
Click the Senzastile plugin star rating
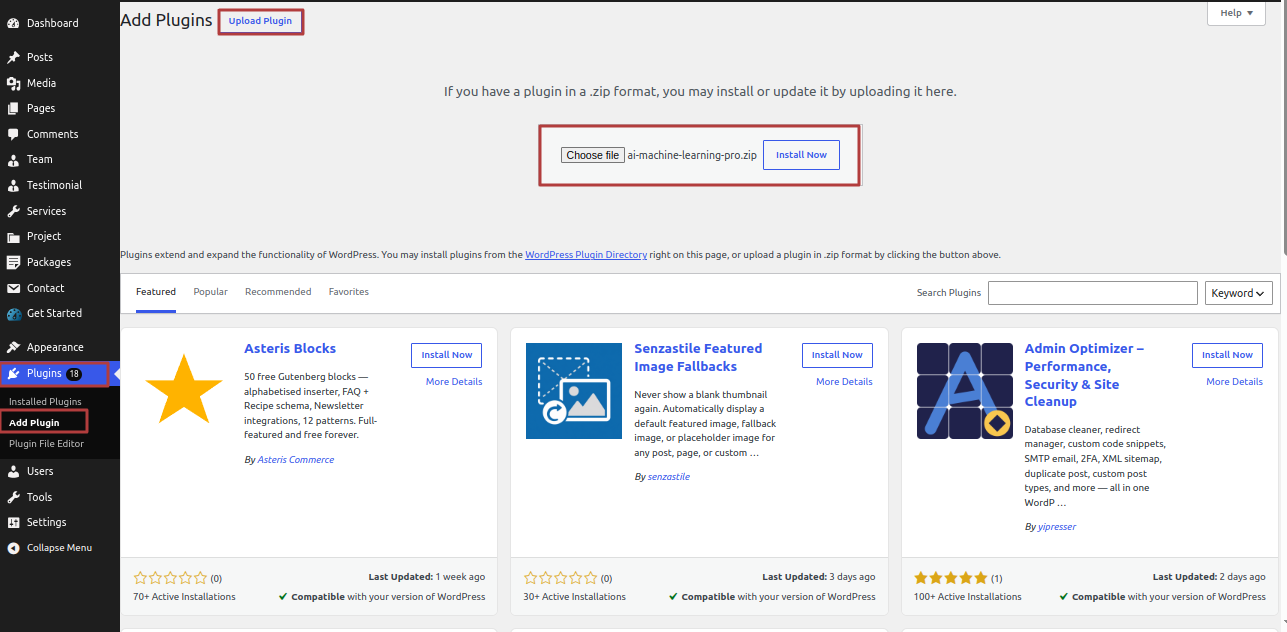pyautogui.click(x=561, y=578)
